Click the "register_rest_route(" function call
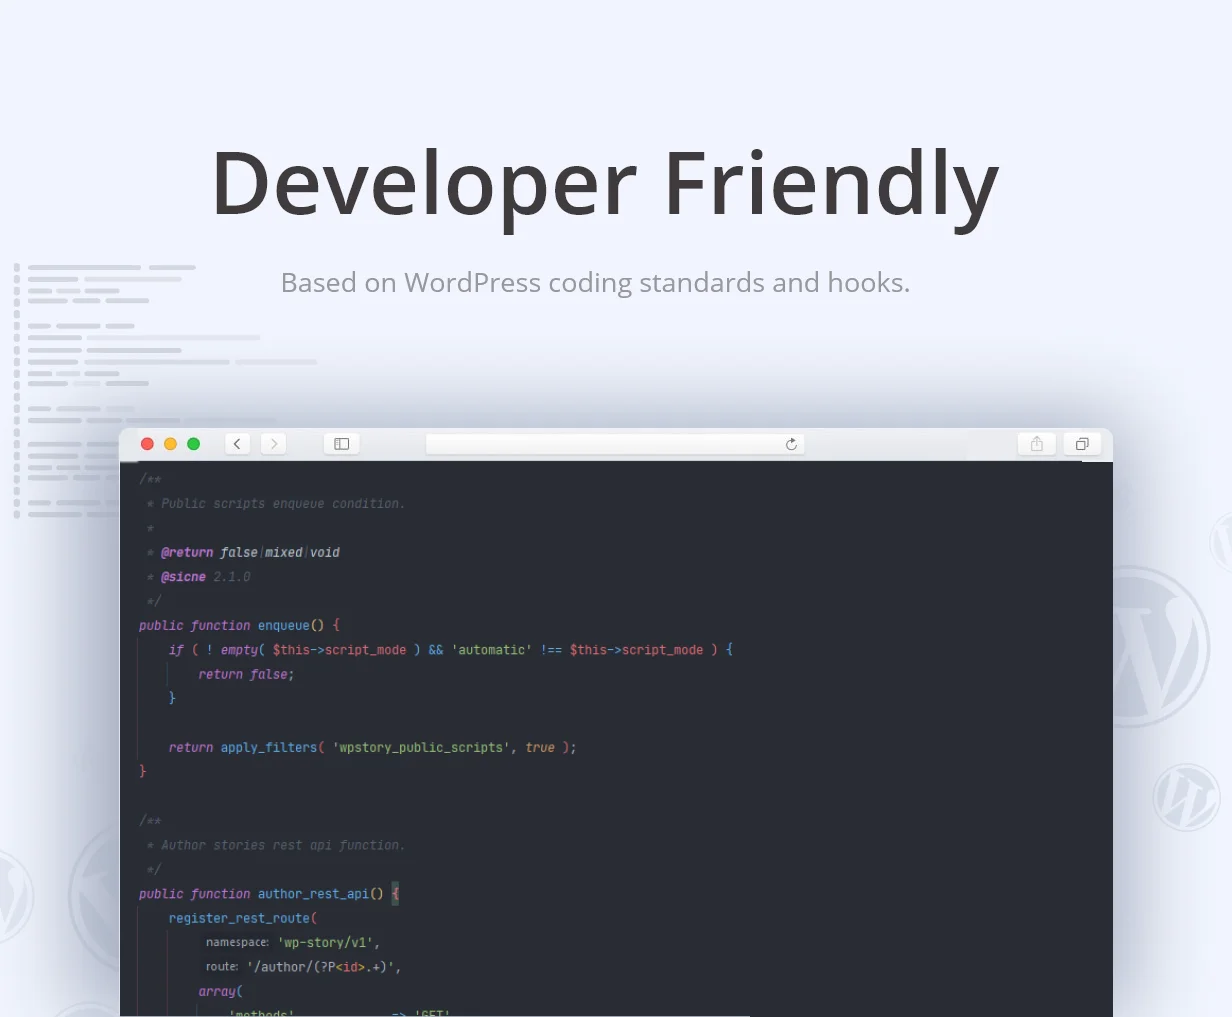Screen dimensions: 1232x1017 click(243, 918)
